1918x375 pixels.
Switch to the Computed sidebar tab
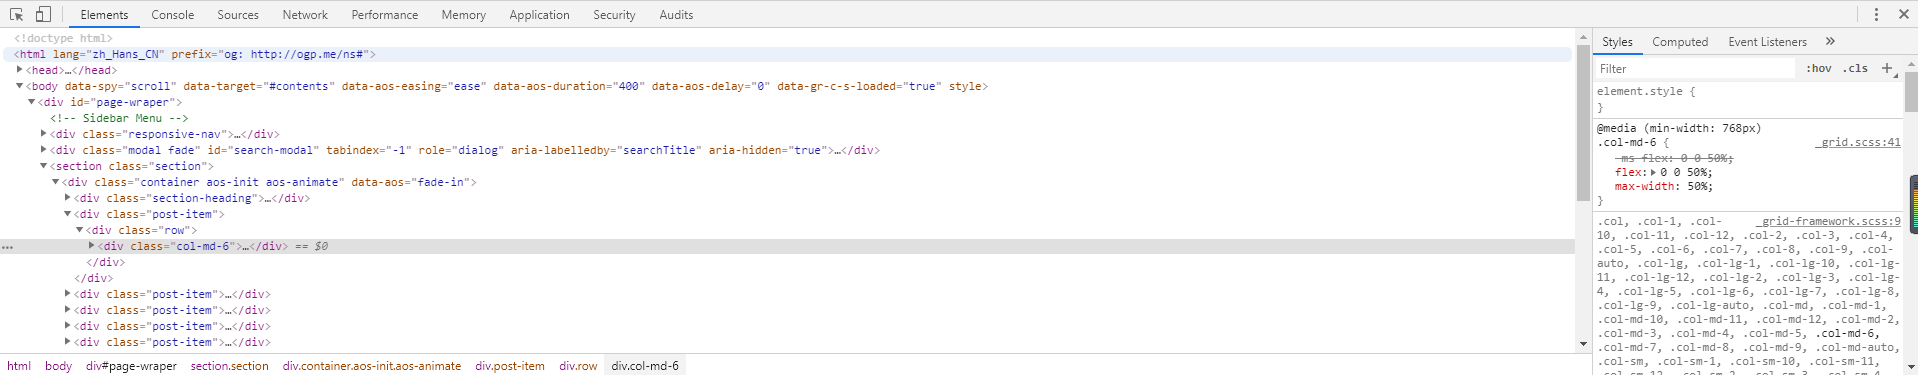click(x=1680, y=41)
